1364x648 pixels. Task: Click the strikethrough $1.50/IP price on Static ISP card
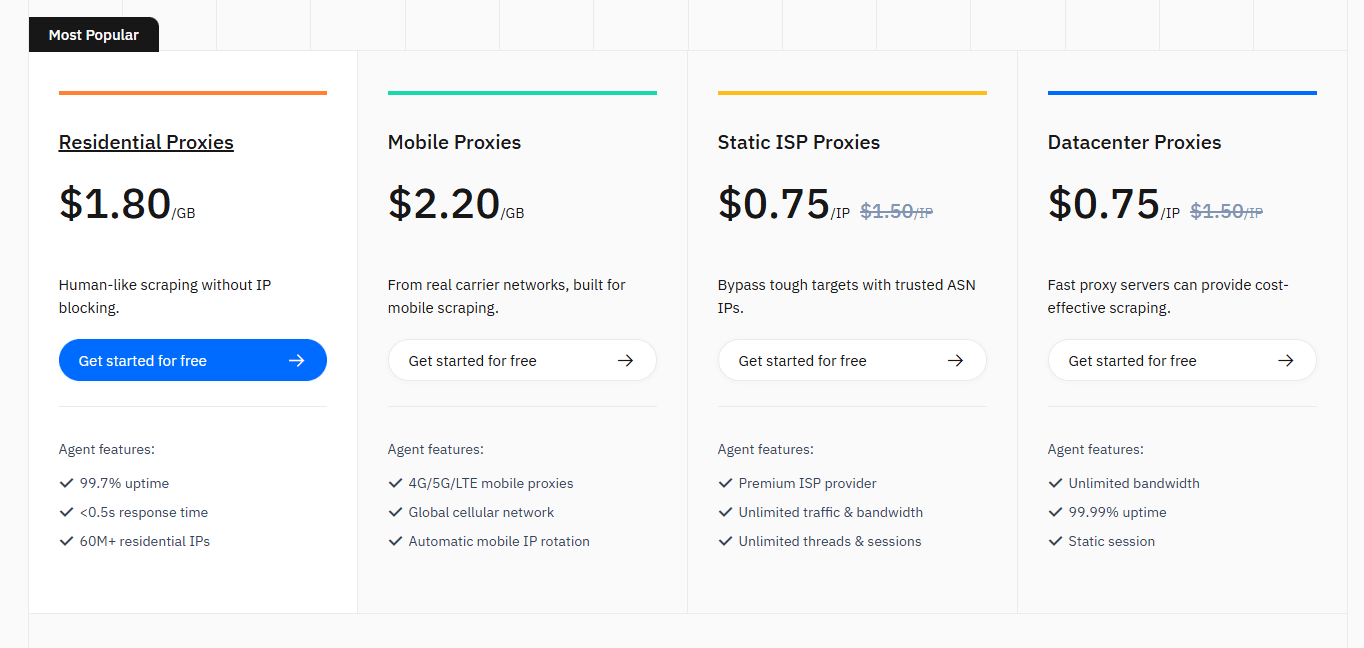[x=895, y=210]
